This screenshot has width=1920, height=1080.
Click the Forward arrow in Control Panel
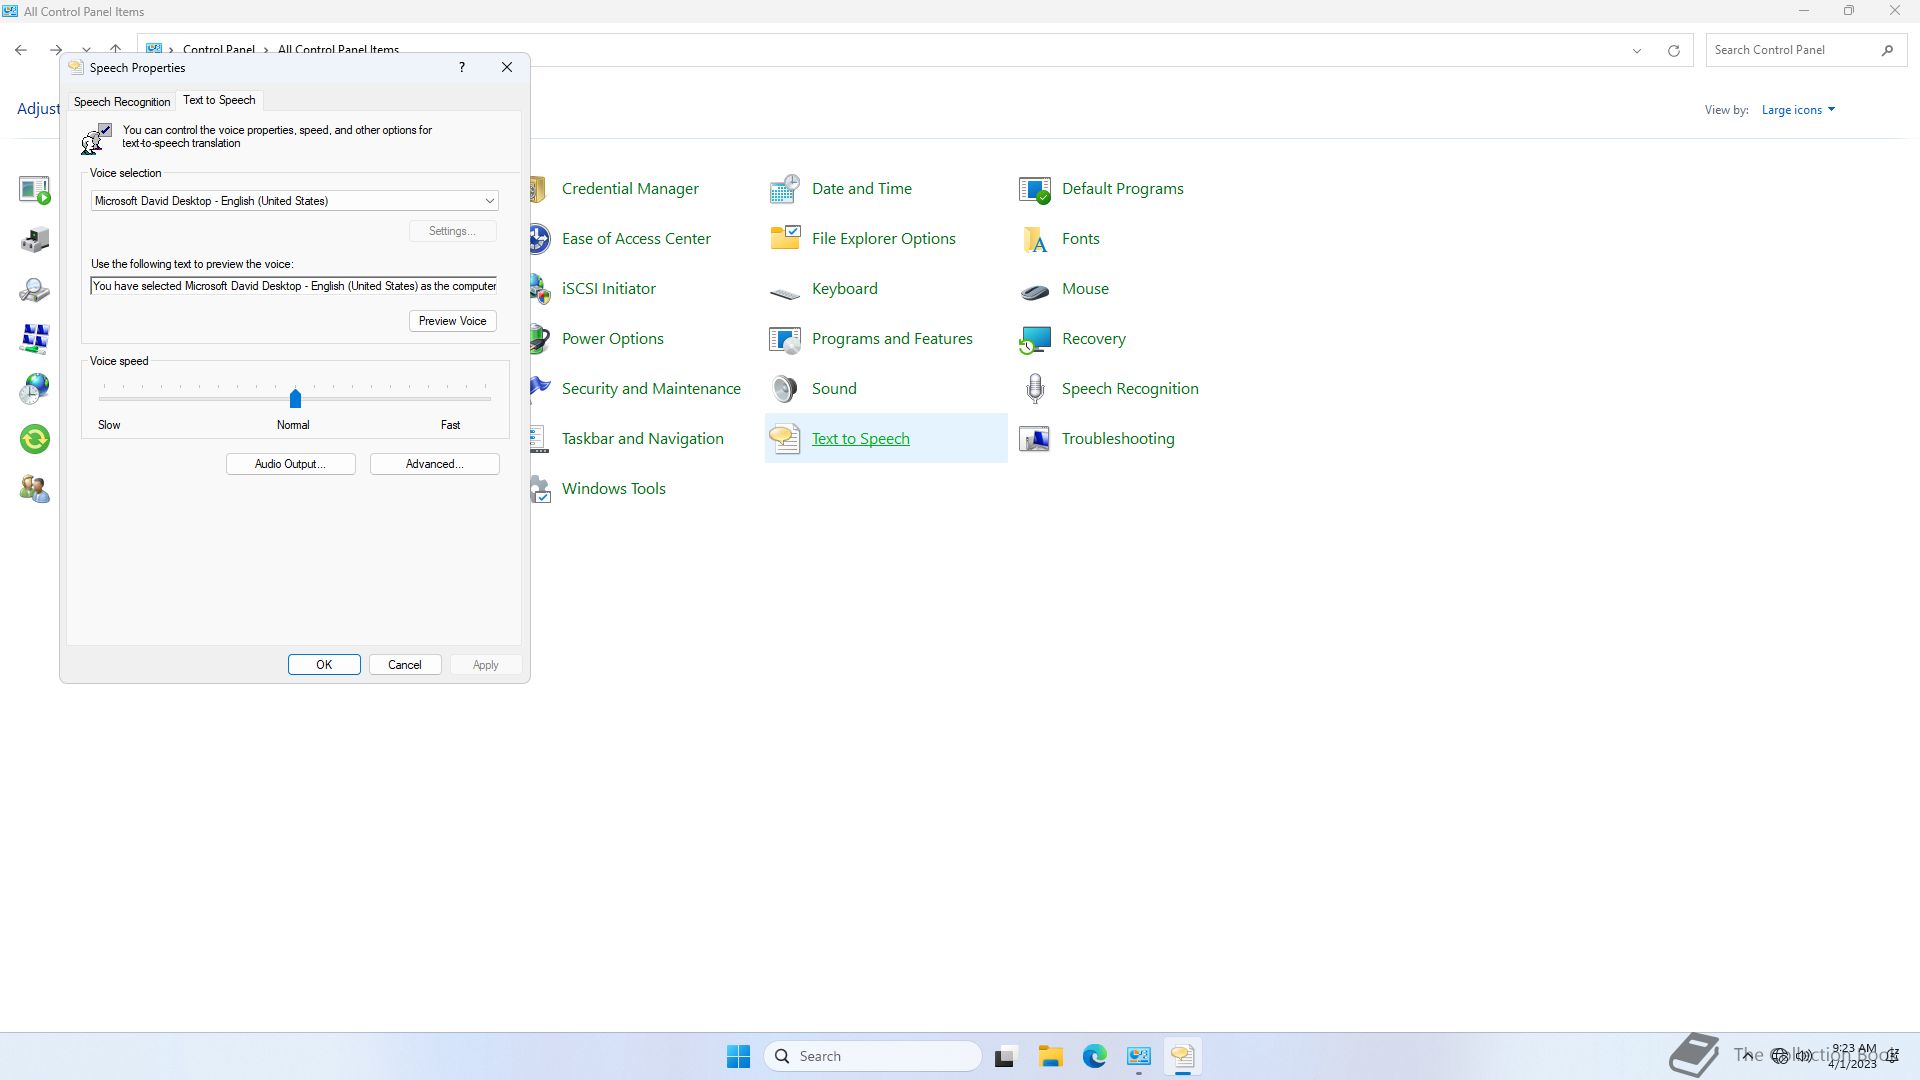point(55,49)
